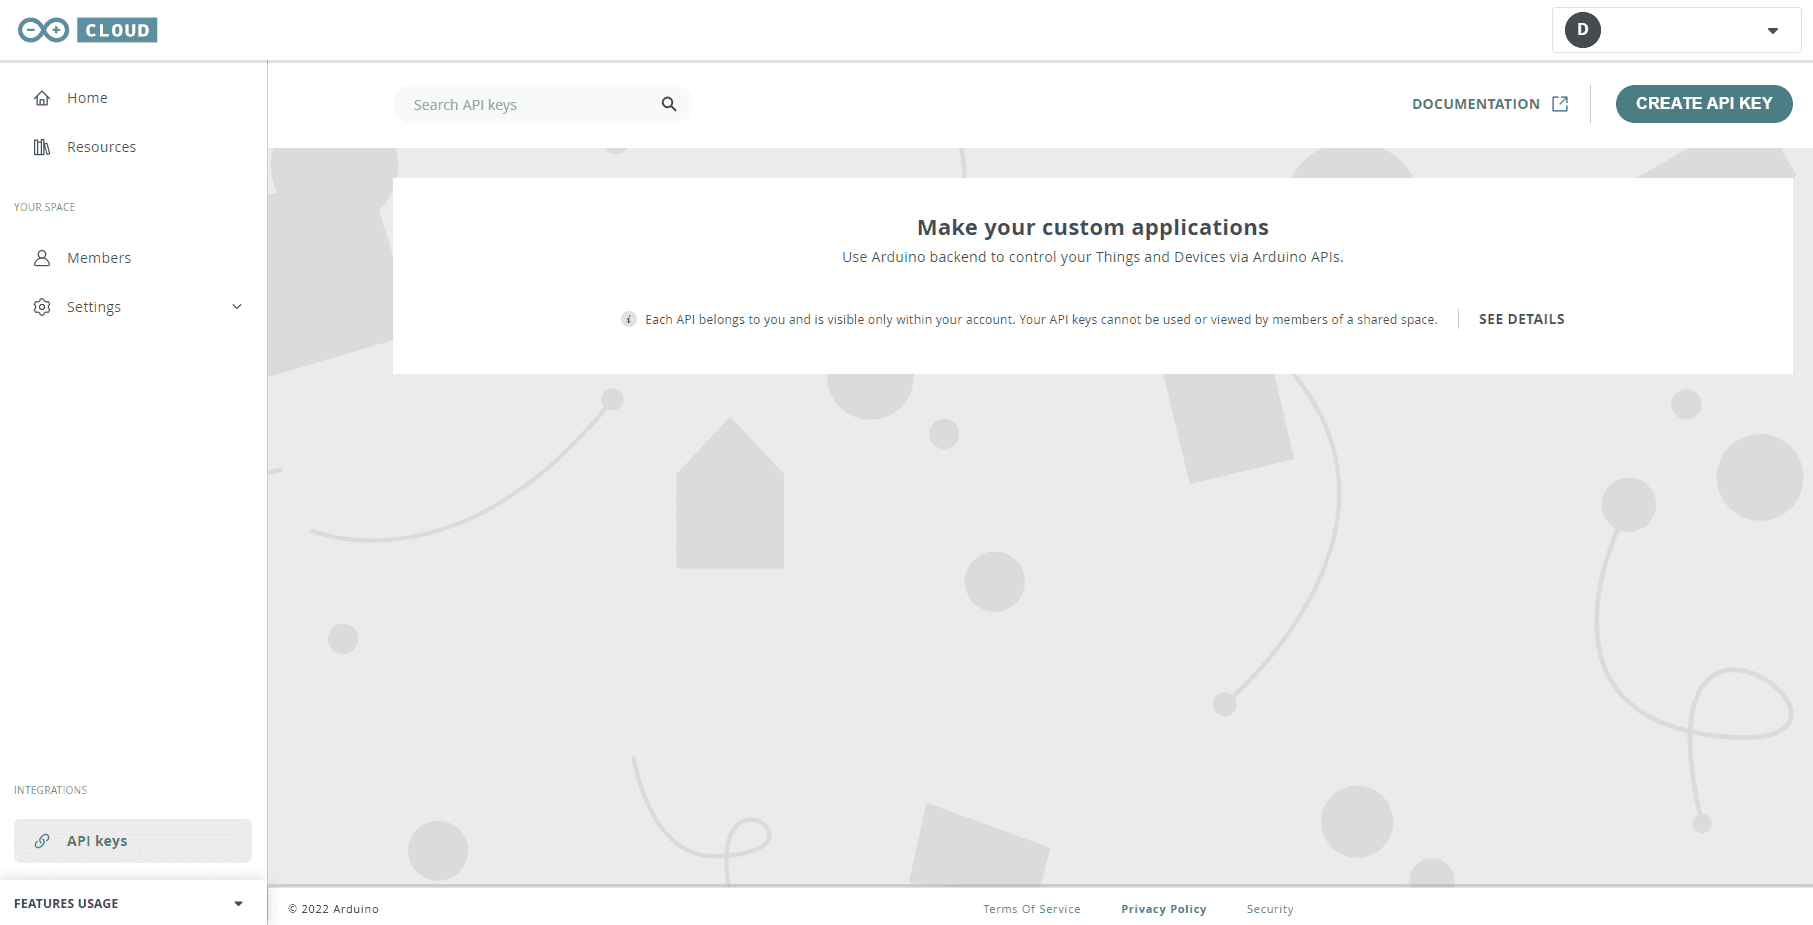
Task: Open the Resources menu item
Action: pyautogui.click(x=101, y=147)
